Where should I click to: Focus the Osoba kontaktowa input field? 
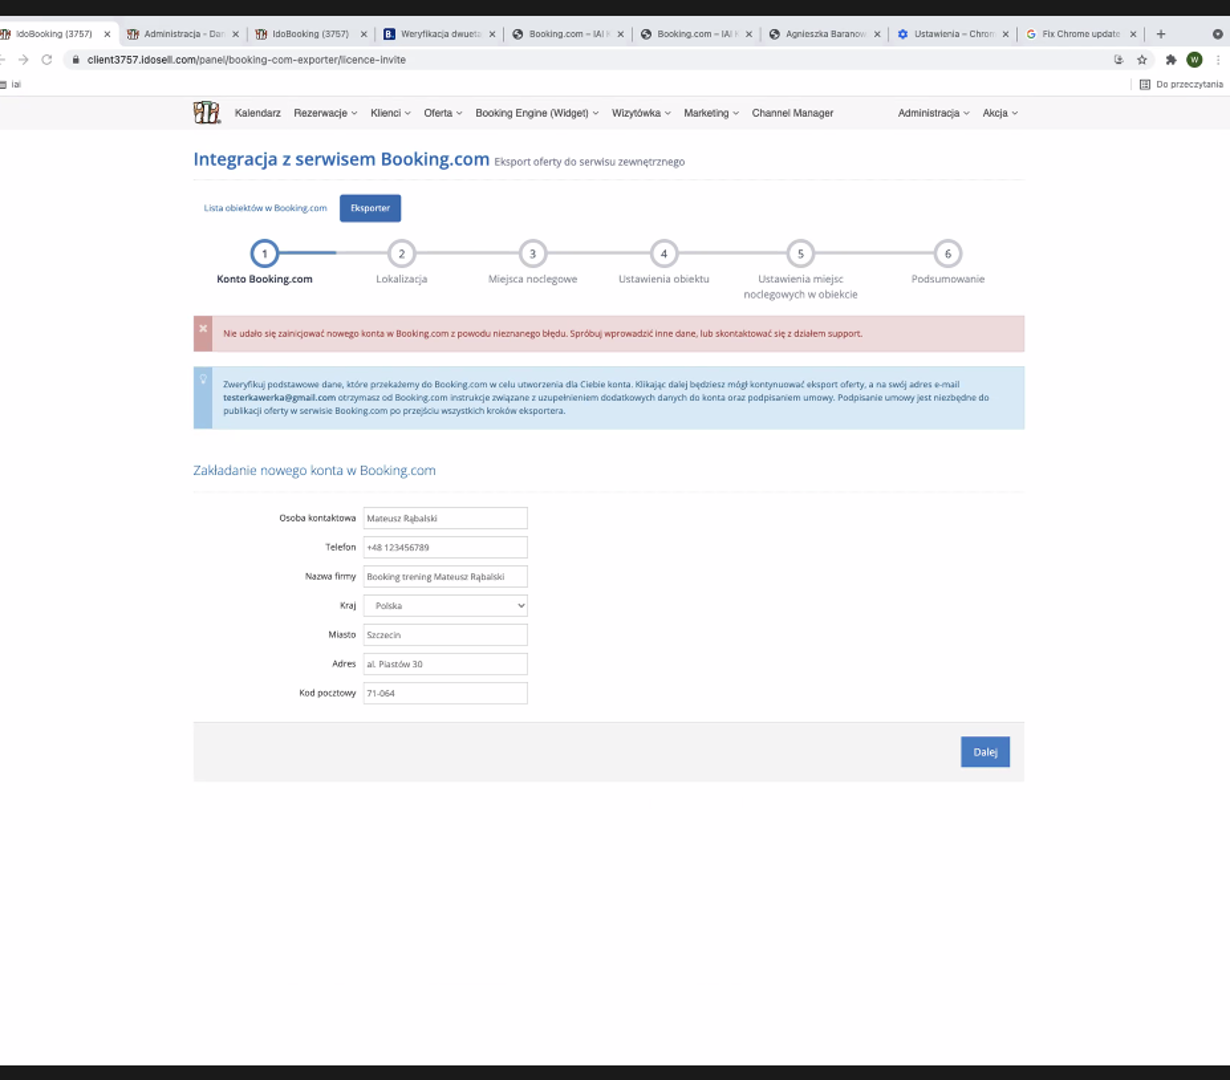[445, 518]
